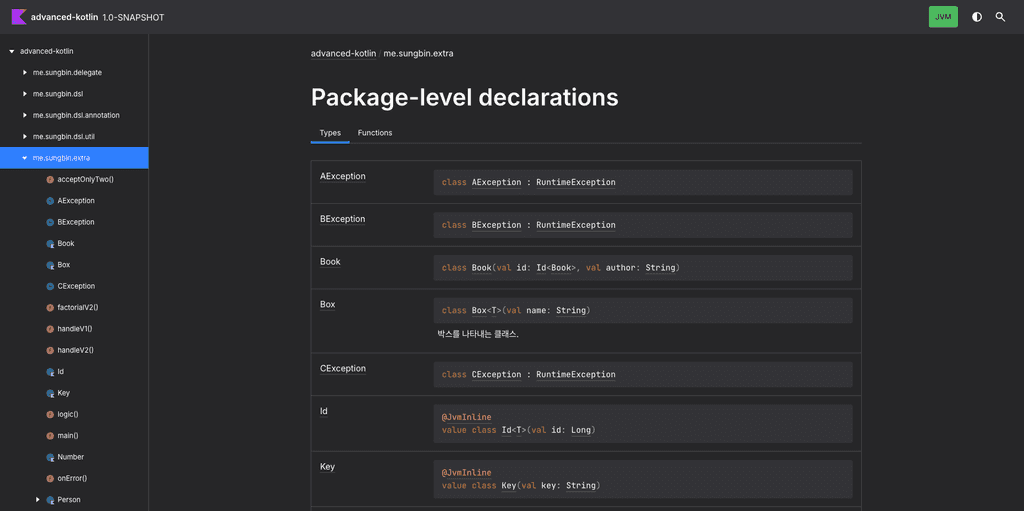Click function icon beside acceptOnlyTwo()
Viewport: 1024px width, 511px height.
[50, 180]
